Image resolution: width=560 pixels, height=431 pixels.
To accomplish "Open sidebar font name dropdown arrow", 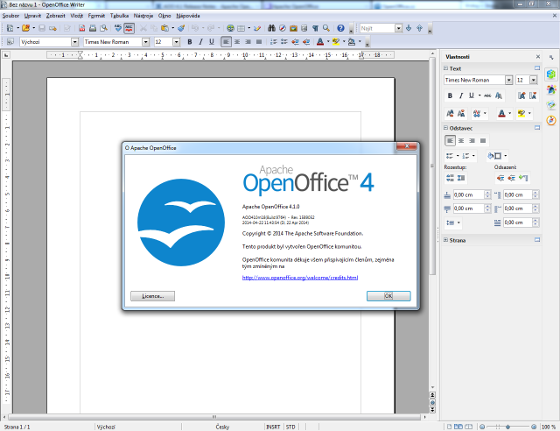I will pyautogui.click(x=509, y=80).
